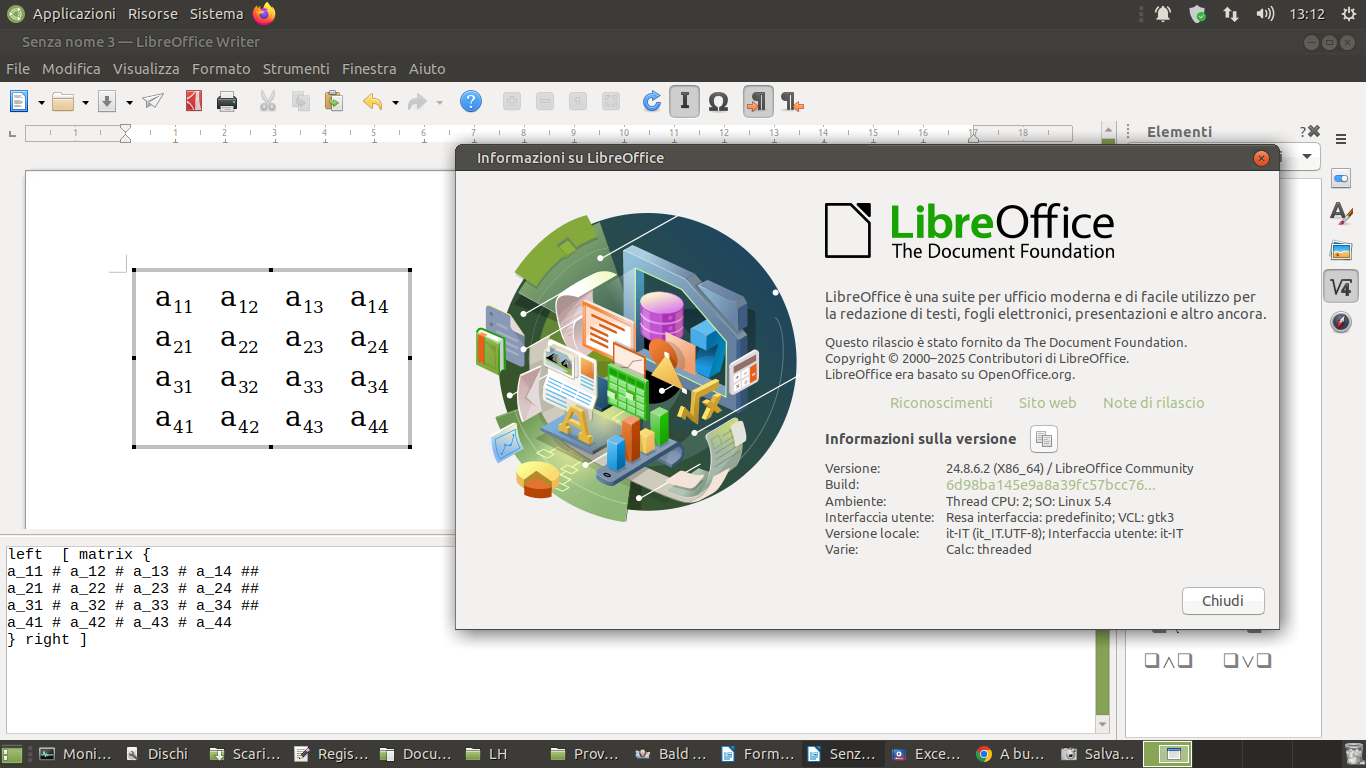Click the matrix formula object in document
1366x768 pixels.
(272, 359)
